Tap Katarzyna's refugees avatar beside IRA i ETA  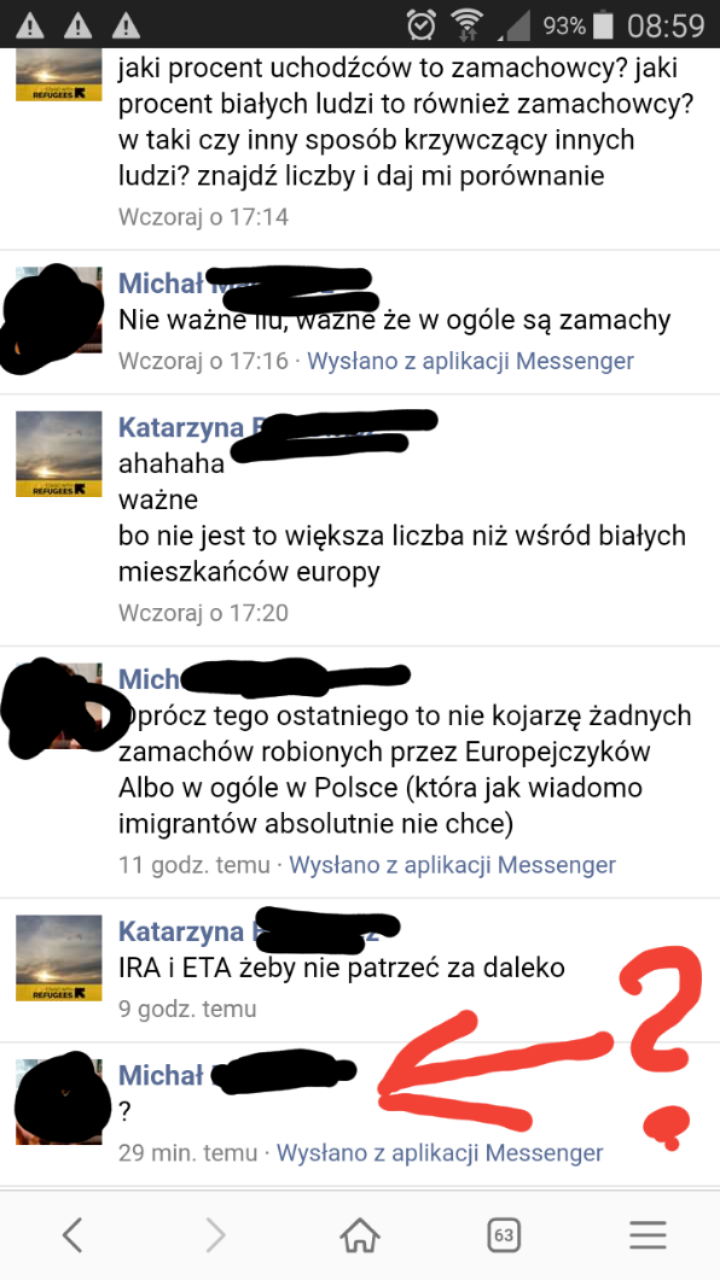[59, 958]
